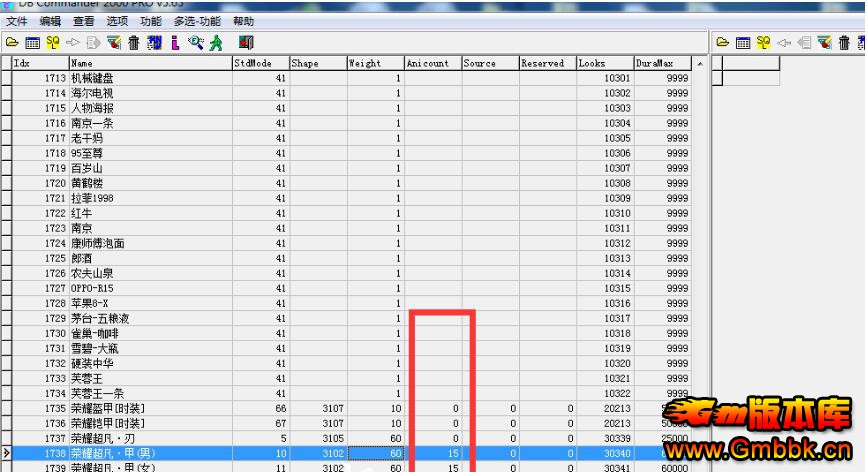The image size is (867, 472).
Task: Click the exit door icon
Action: (x=246, y=43)
